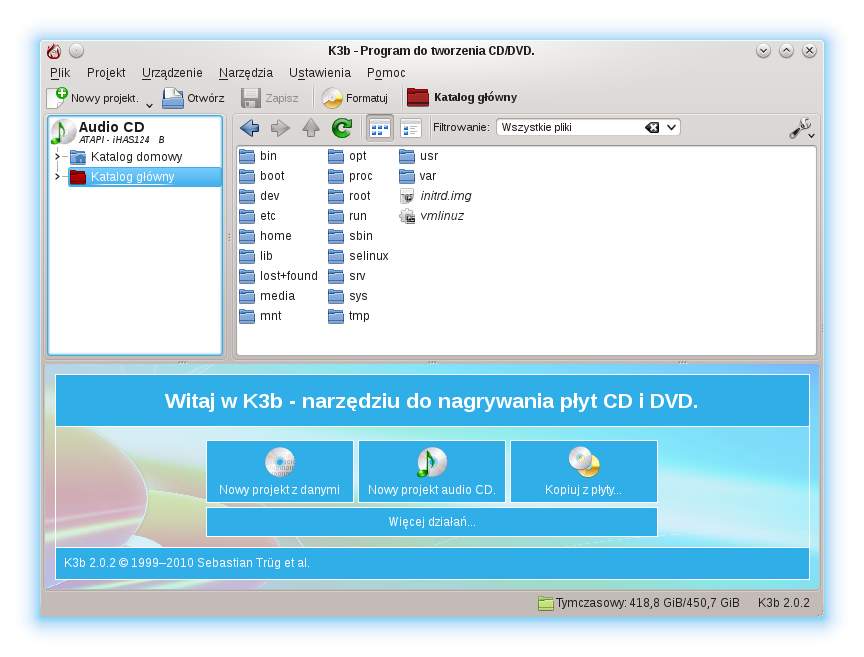
Task: Click the Nowy projekt toolbar icon
Action: click(57, 98)
